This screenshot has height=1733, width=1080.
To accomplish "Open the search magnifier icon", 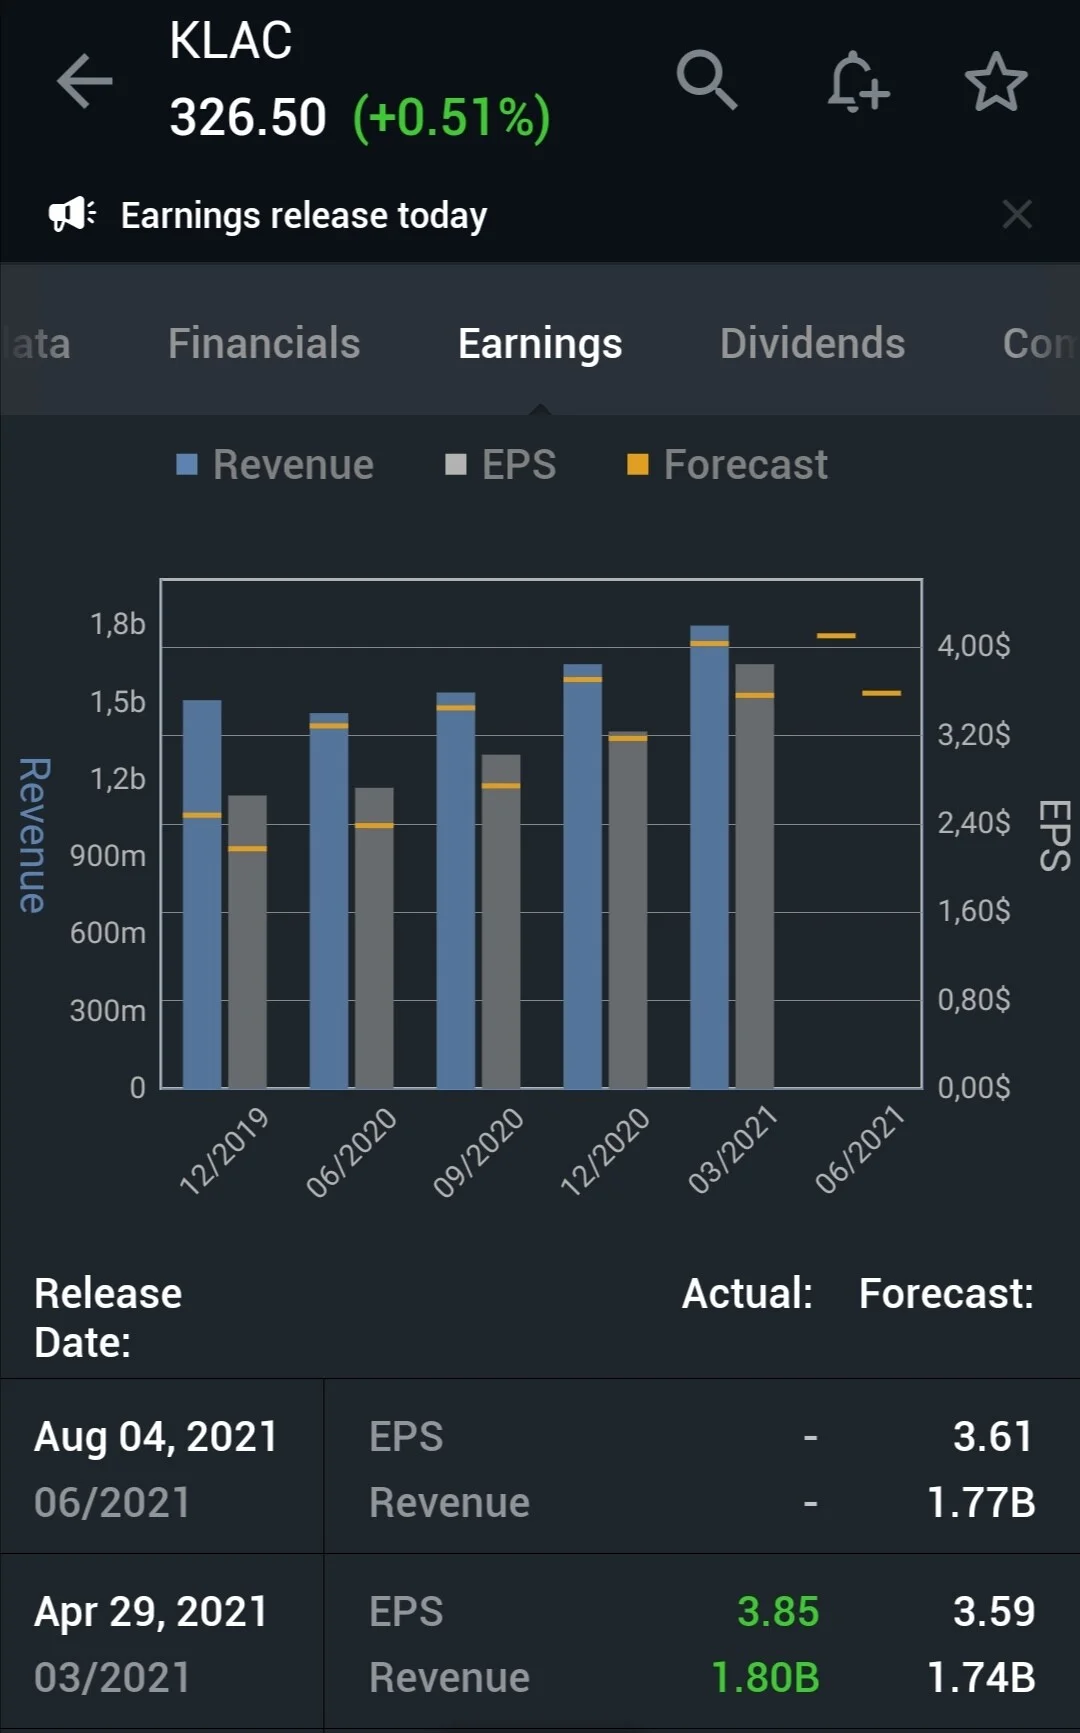I will coord(707,79).
